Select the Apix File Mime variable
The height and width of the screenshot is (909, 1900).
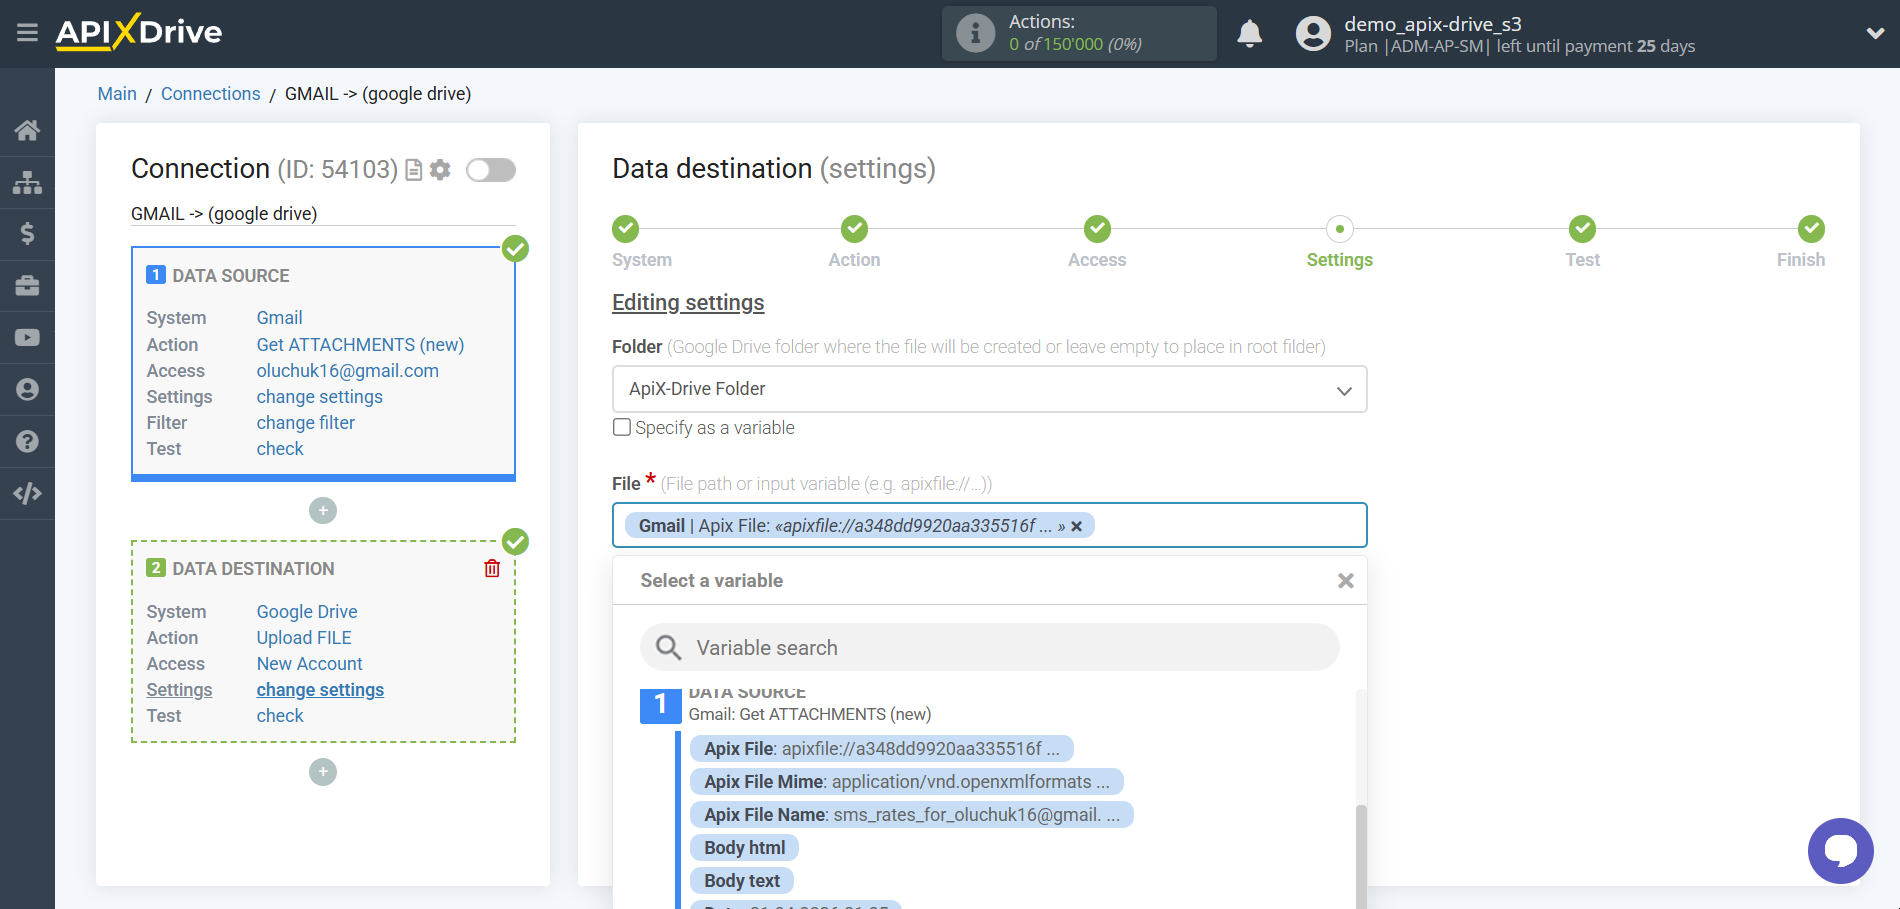(x=906, y=782)
